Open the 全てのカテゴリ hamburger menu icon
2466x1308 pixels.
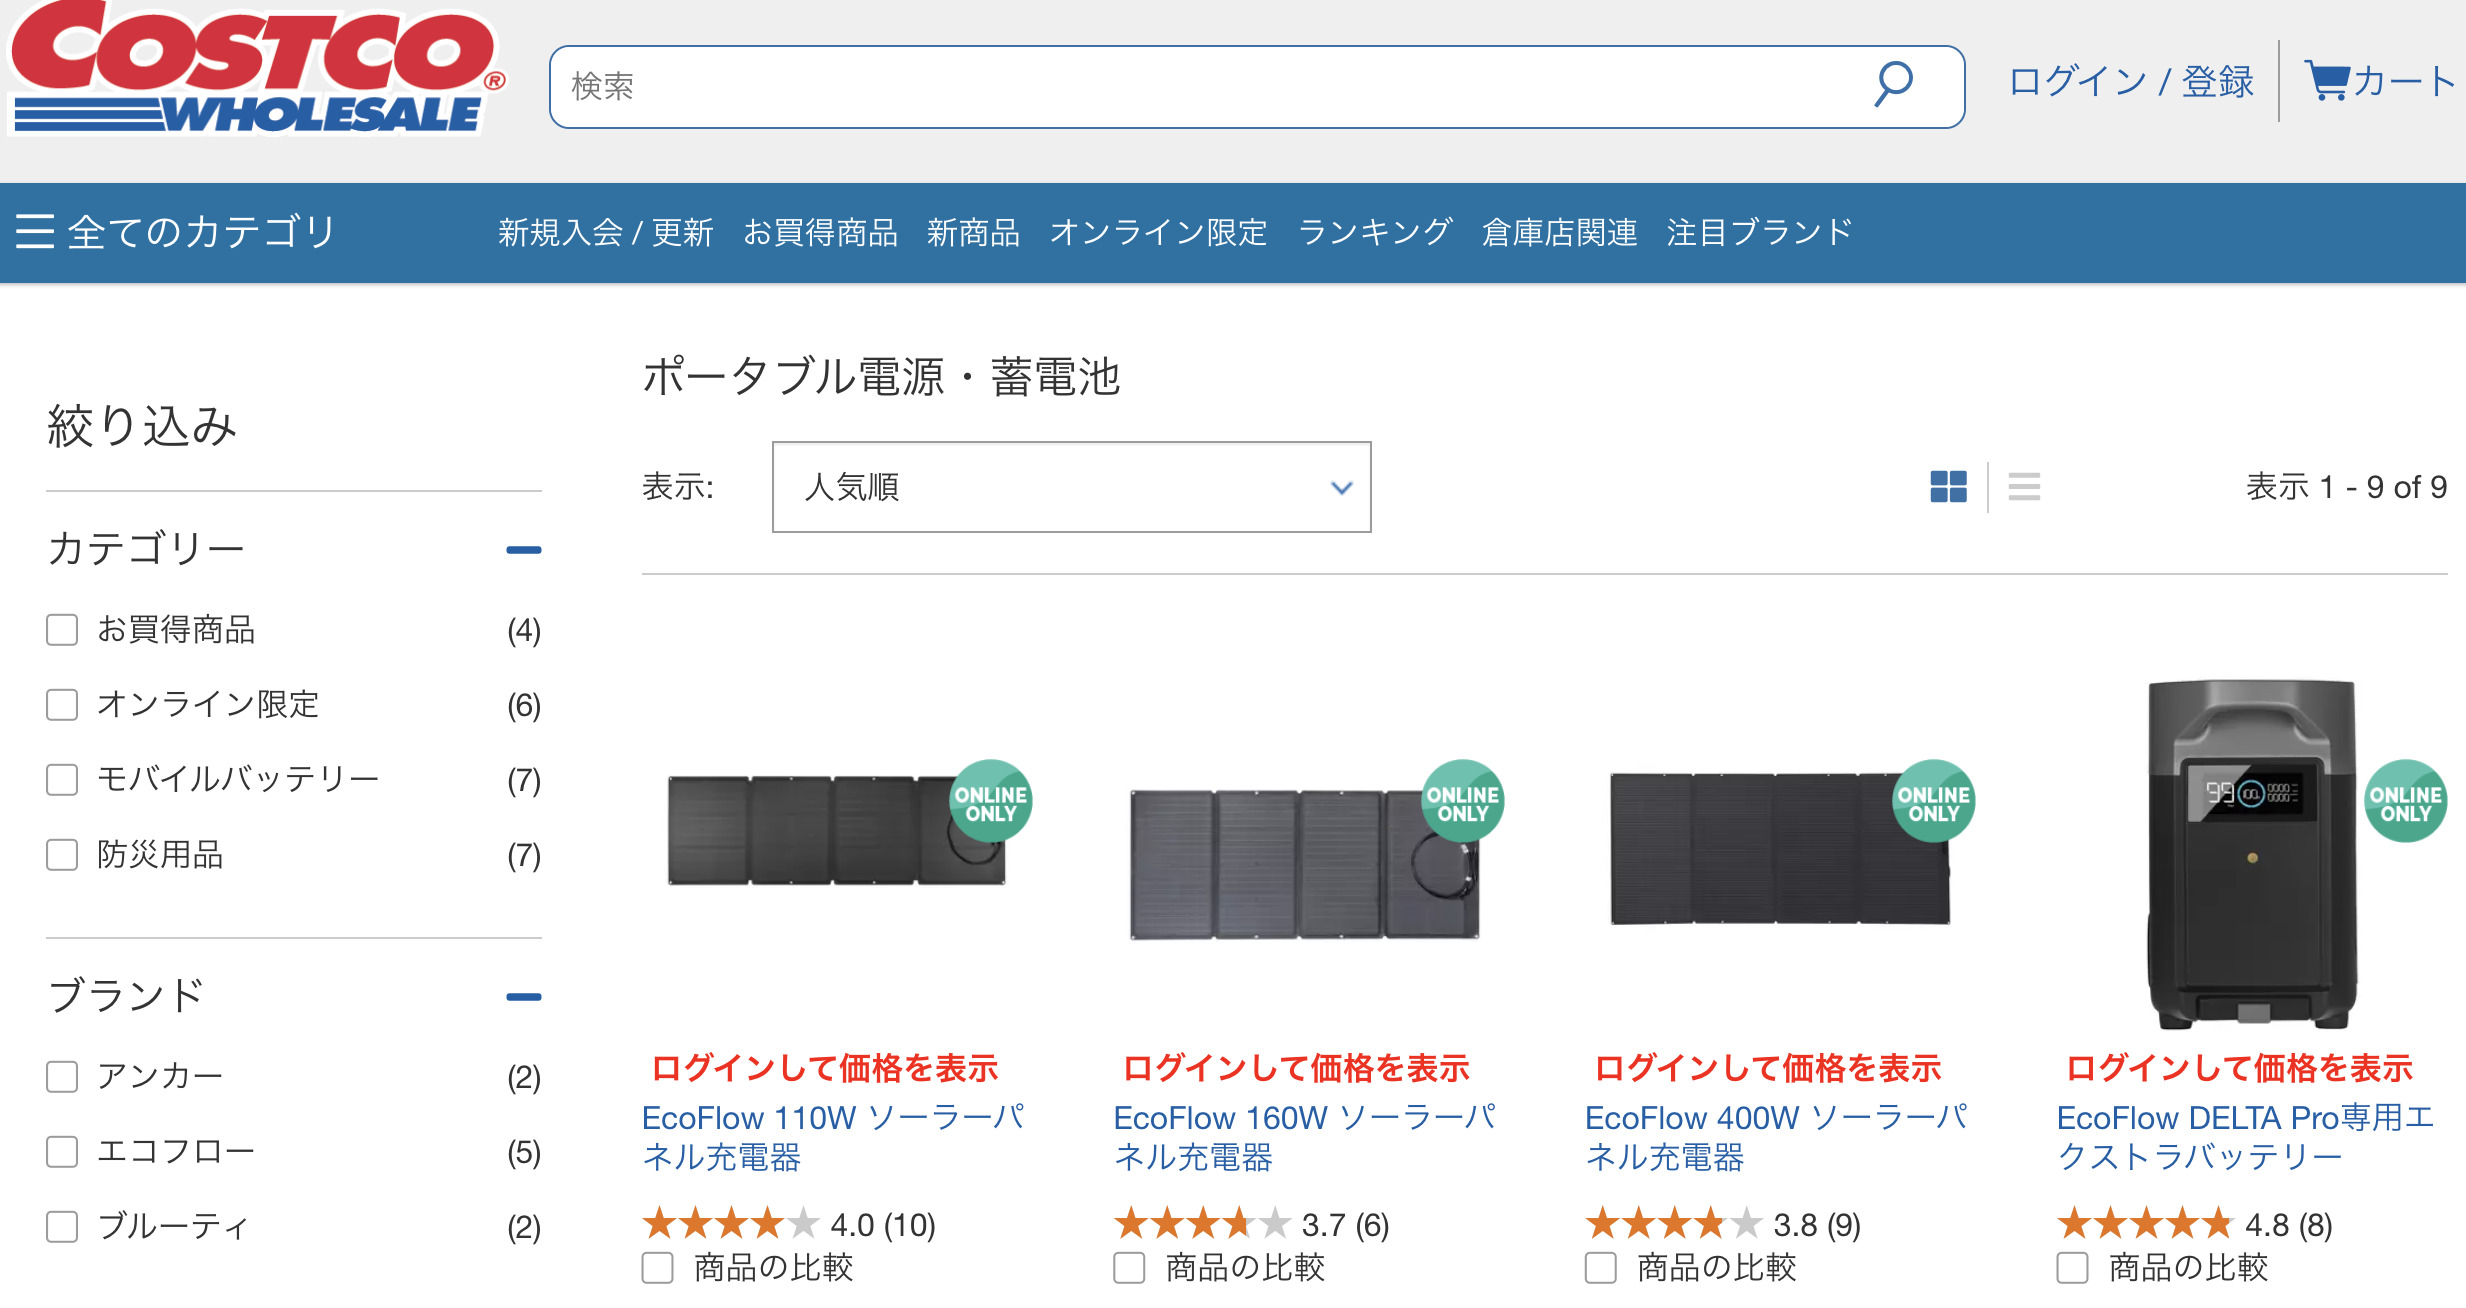click(34, 231)
